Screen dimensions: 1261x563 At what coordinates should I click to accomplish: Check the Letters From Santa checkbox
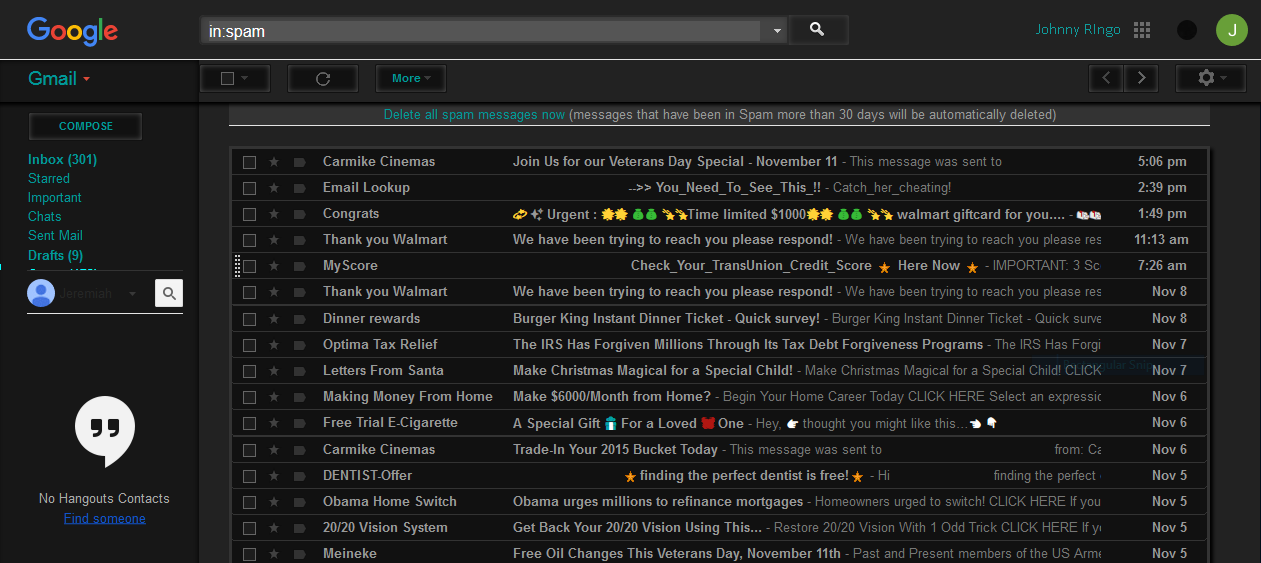[249, 370]
